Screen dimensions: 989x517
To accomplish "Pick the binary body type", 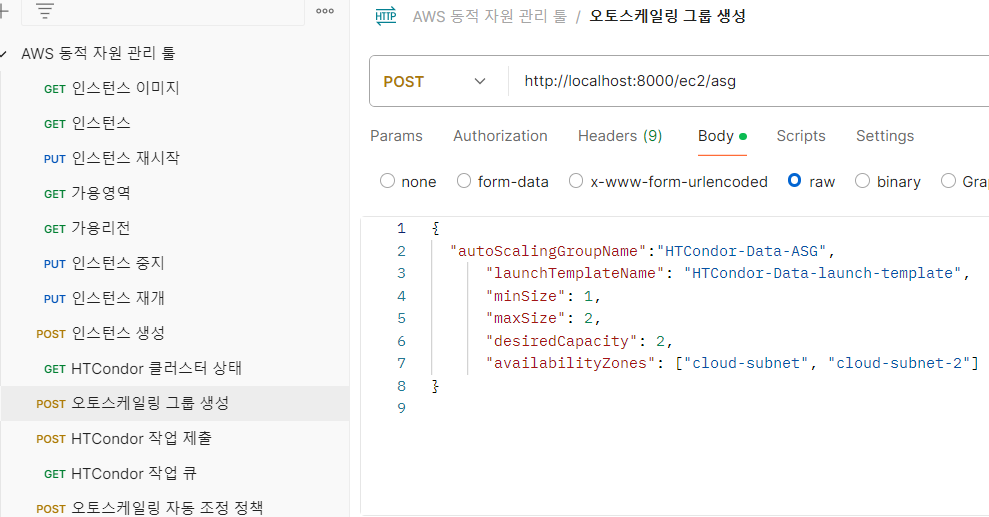I will (x=862, y=181).
